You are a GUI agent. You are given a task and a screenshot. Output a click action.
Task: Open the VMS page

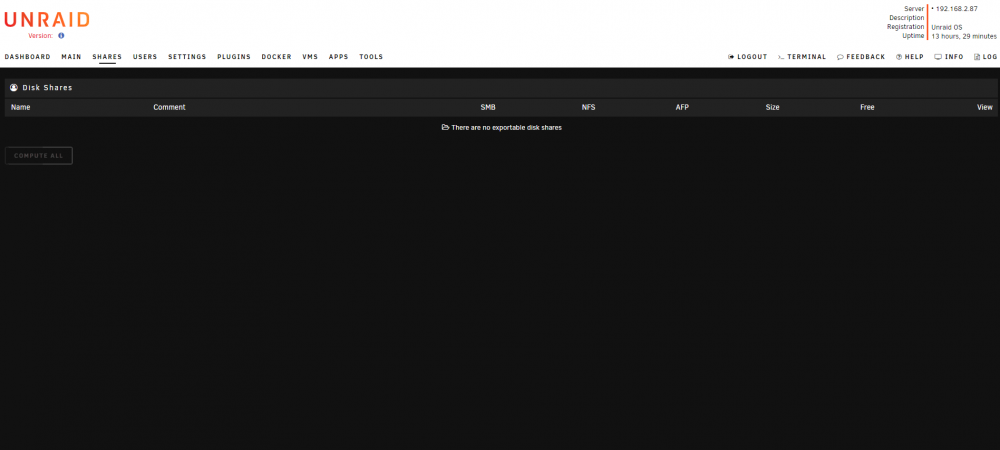310,57
